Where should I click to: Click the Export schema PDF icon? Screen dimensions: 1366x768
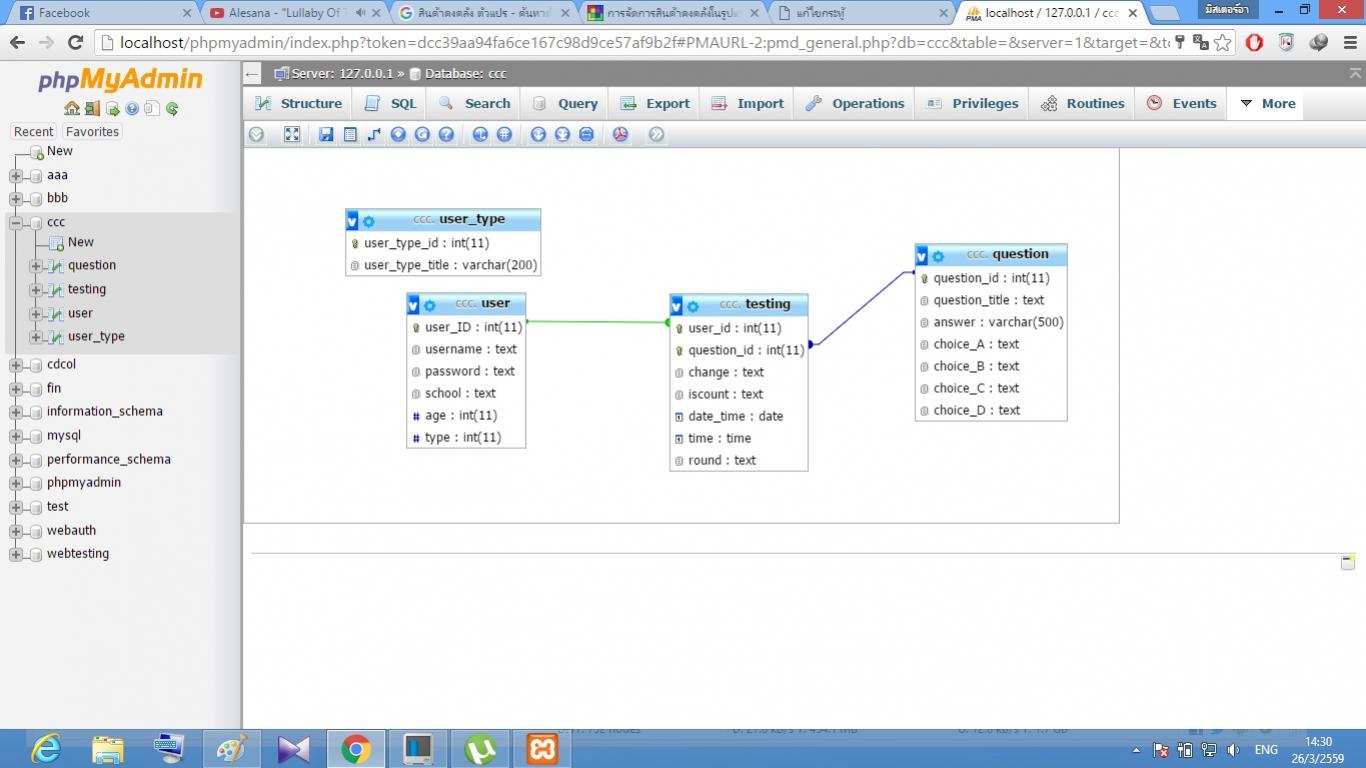[620, 134]
